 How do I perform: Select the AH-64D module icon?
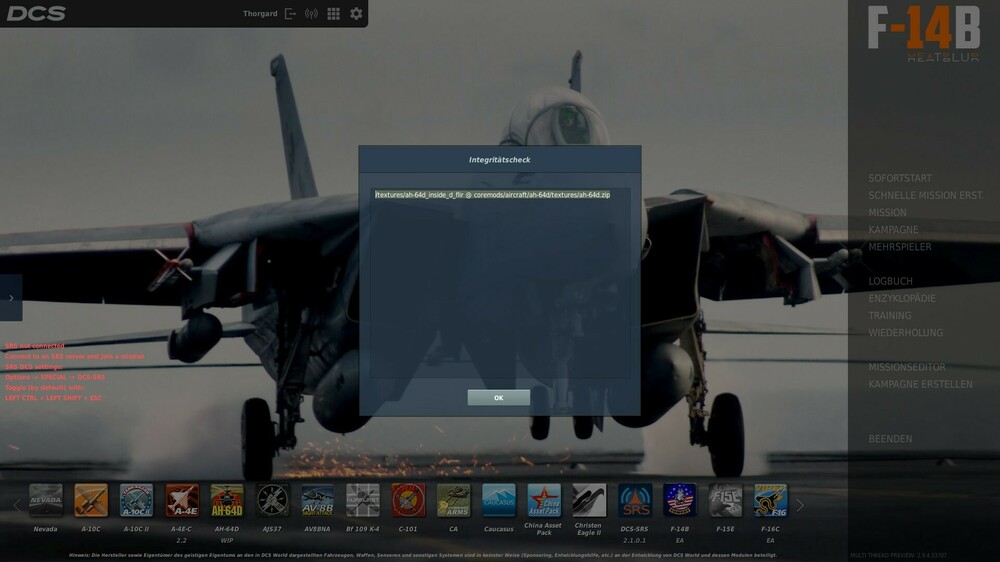pyautogui.click(x=227, y=500)
